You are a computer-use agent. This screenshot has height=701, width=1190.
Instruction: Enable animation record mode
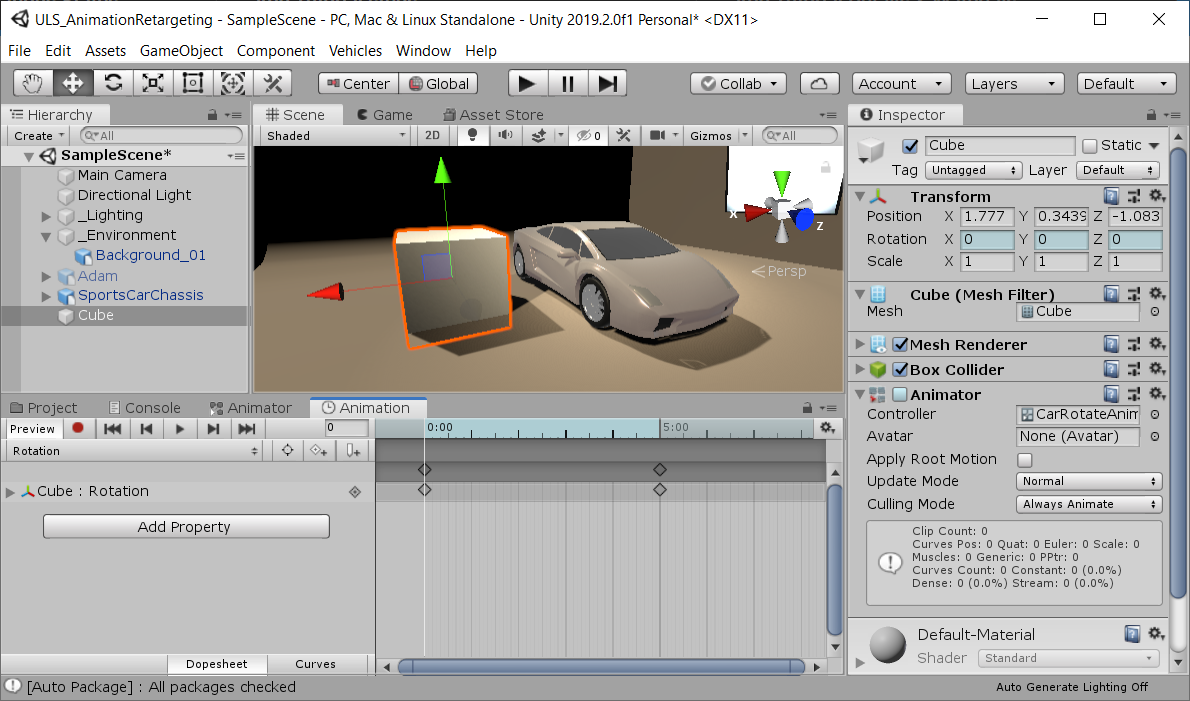coord(78,429)
